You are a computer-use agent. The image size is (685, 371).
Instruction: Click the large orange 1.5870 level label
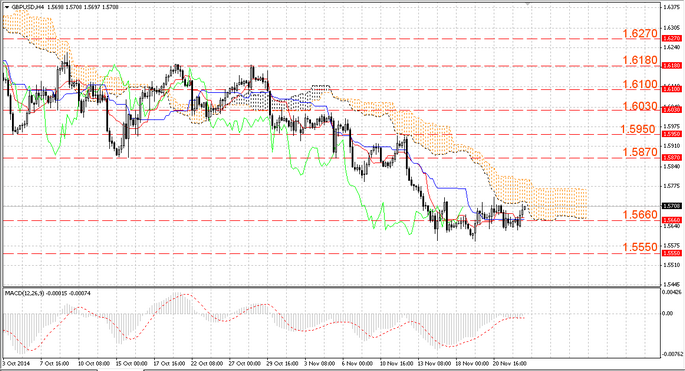640,153
